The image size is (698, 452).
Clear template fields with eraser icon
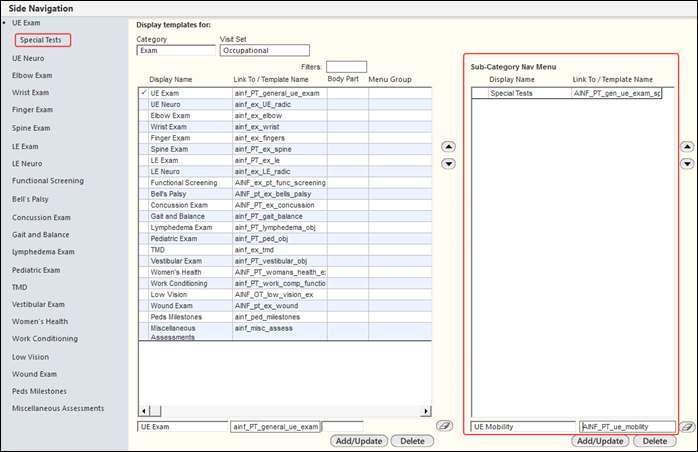point(444,426)
